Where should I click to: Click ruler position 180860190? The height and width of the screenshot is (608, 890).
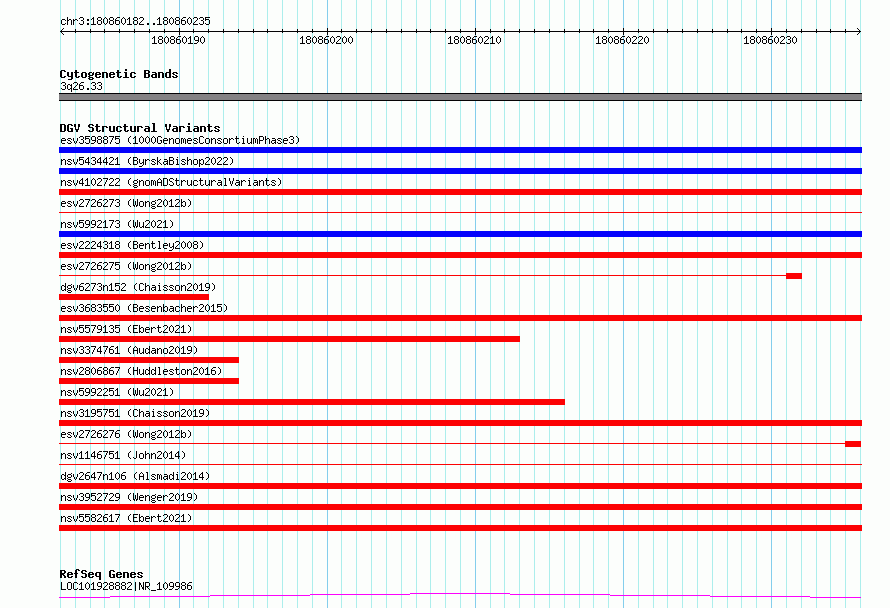pyautogui.click(x=178, y=40)
